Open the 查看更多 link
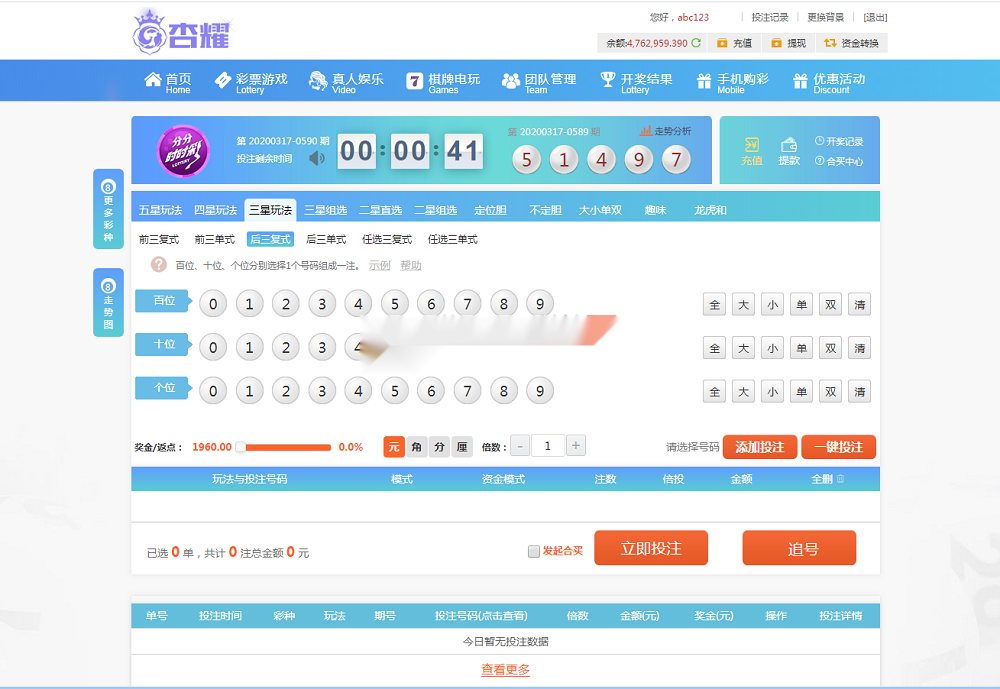 click(504, 670)
